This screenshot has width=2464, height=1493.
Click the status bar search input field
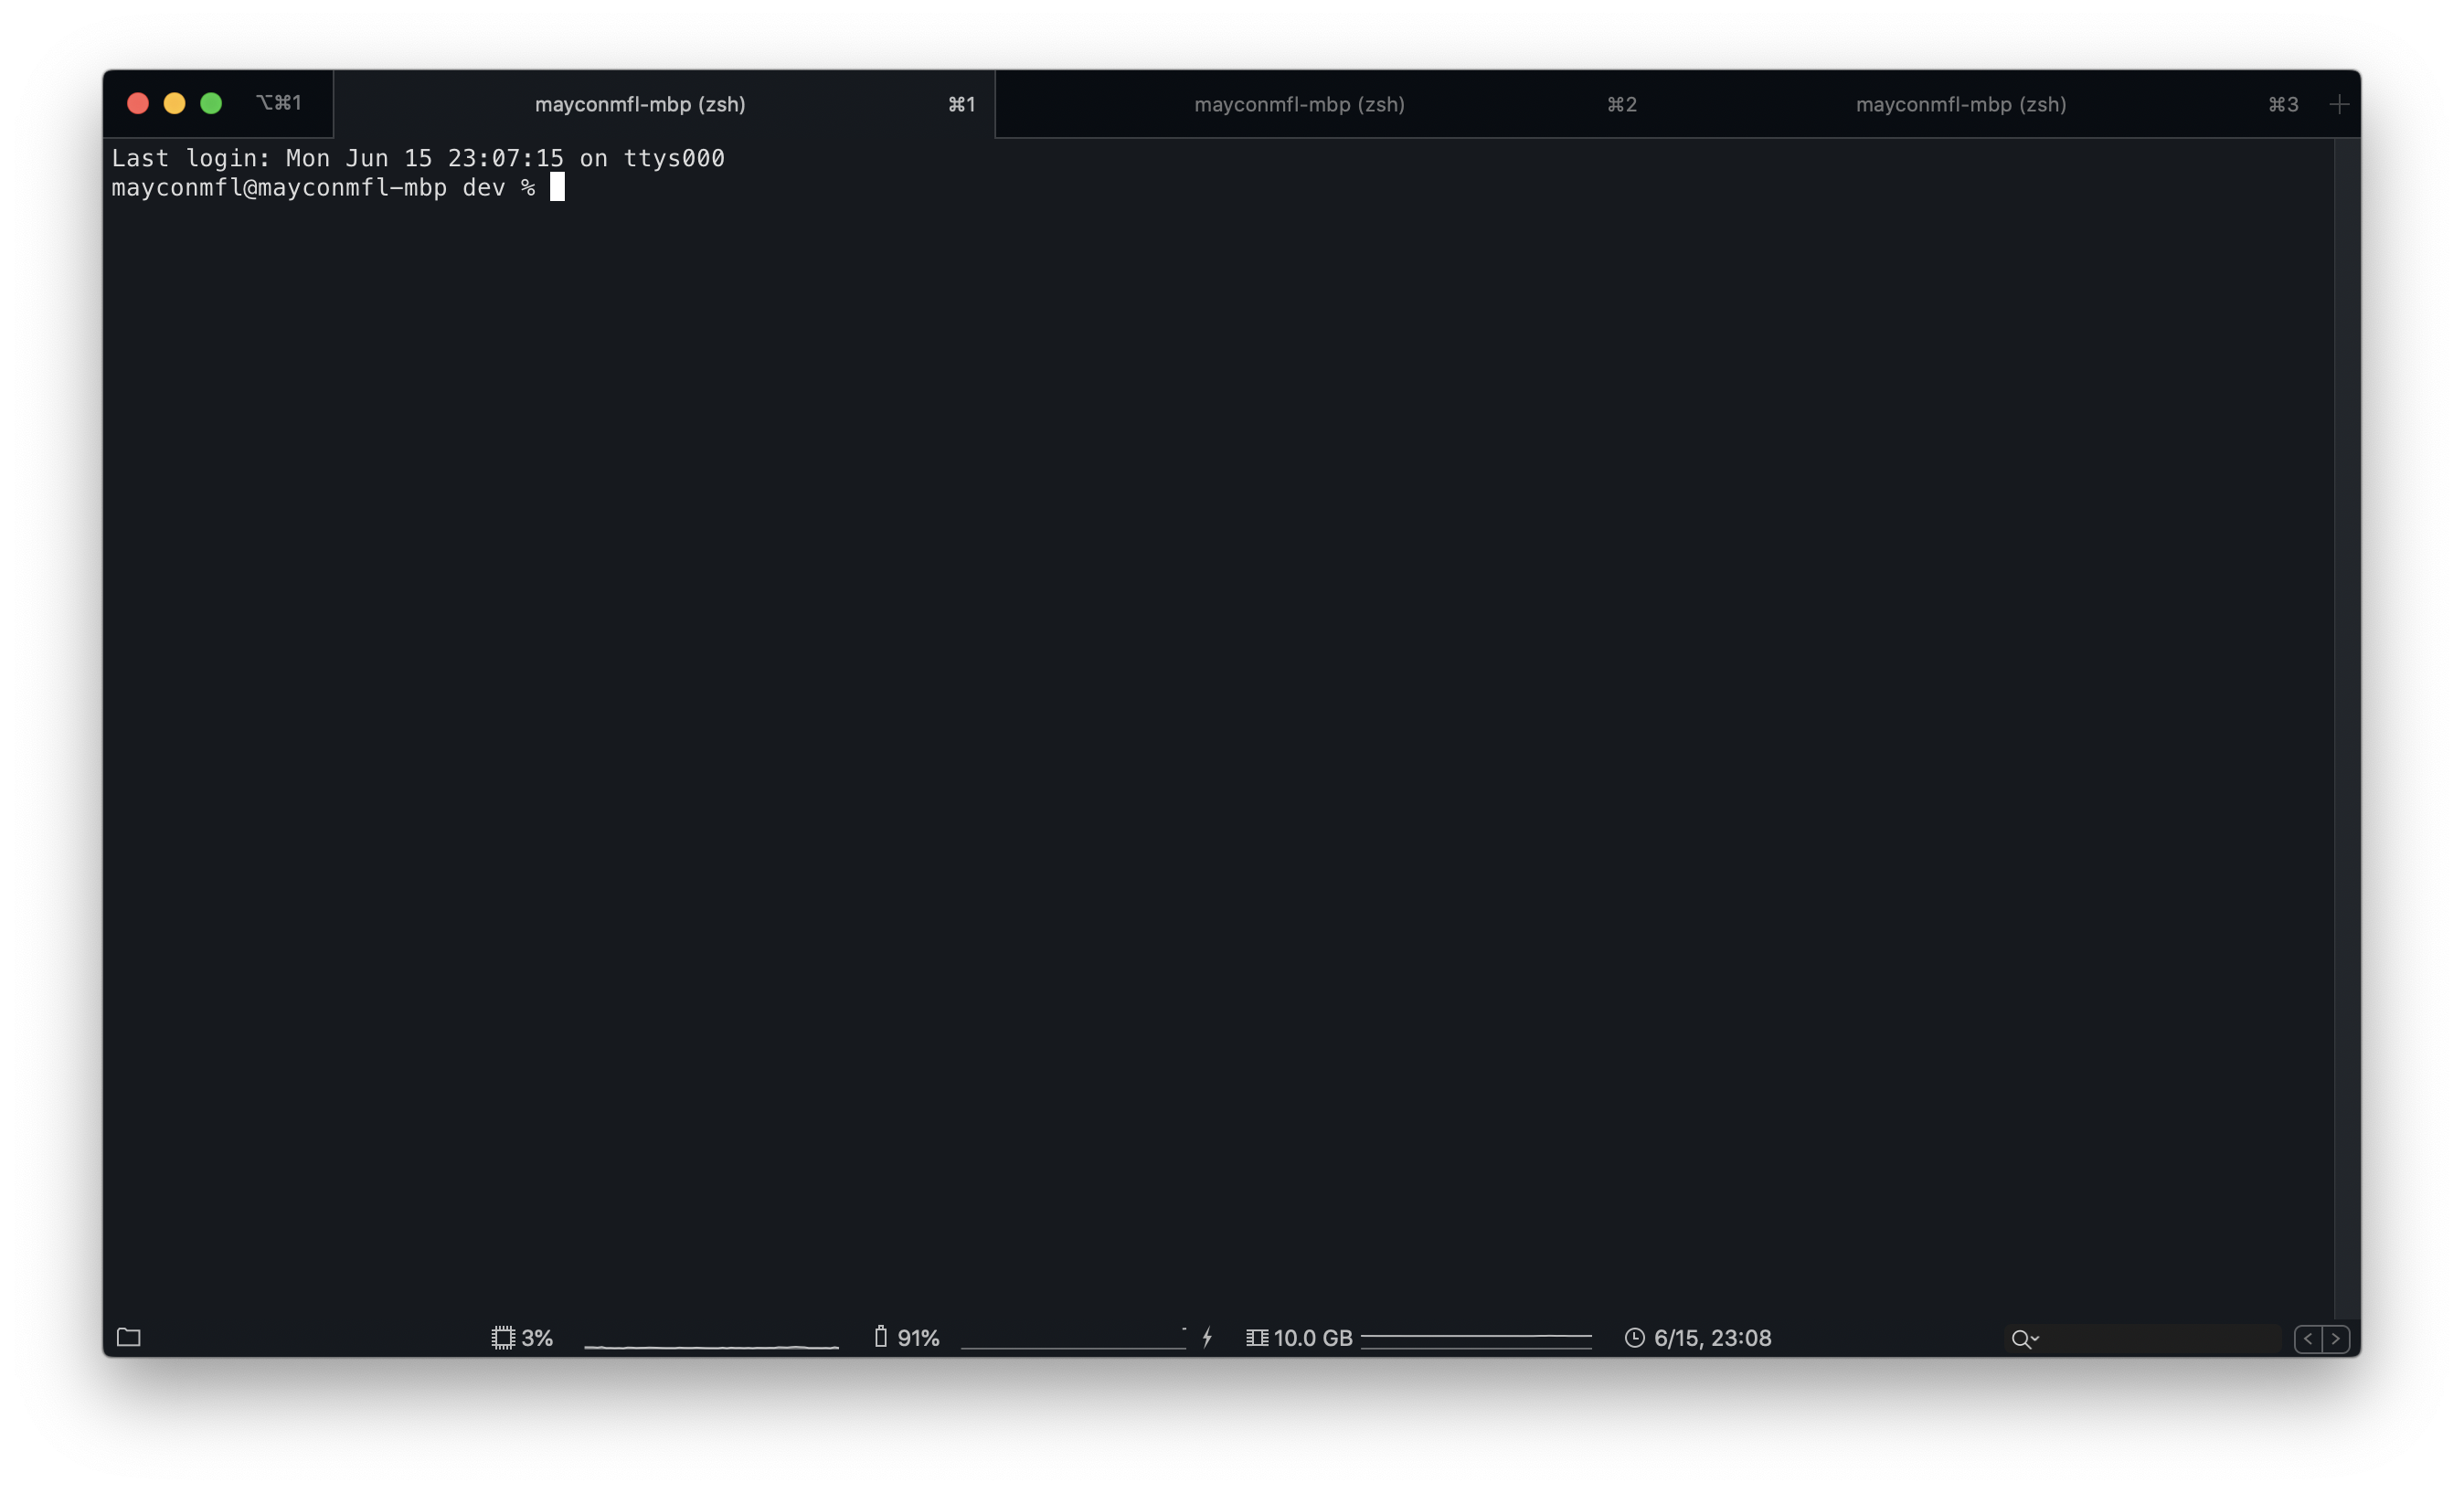click(2160, 1339)
